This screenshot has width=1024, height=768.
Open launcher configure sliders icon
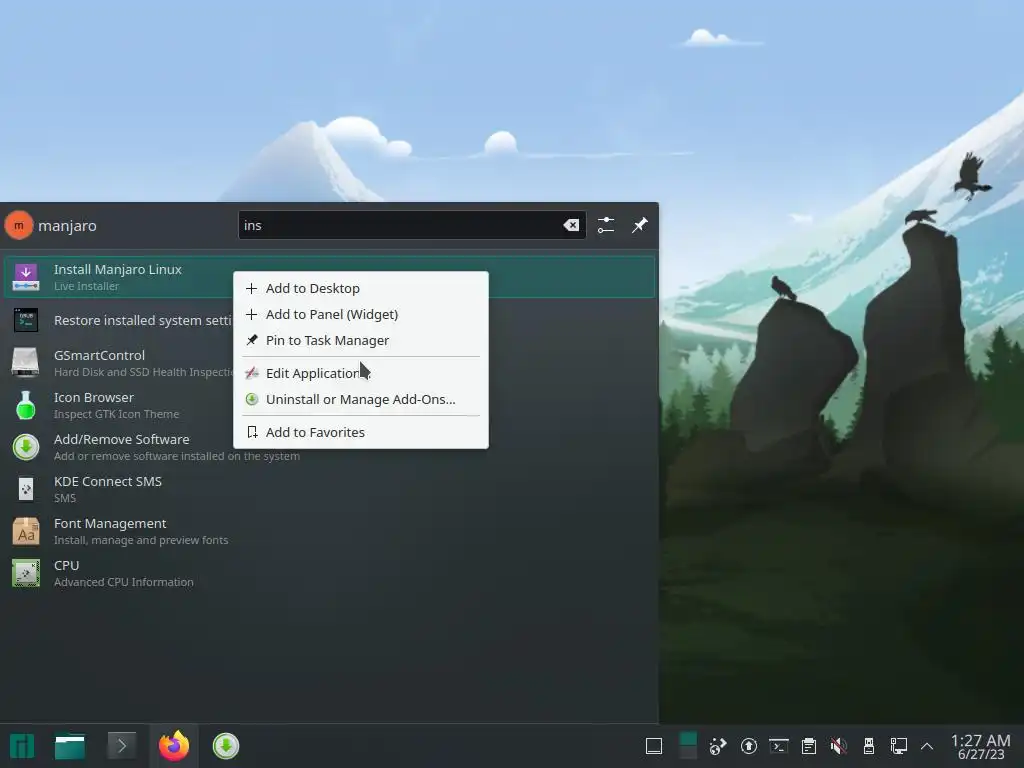[606, 225]
